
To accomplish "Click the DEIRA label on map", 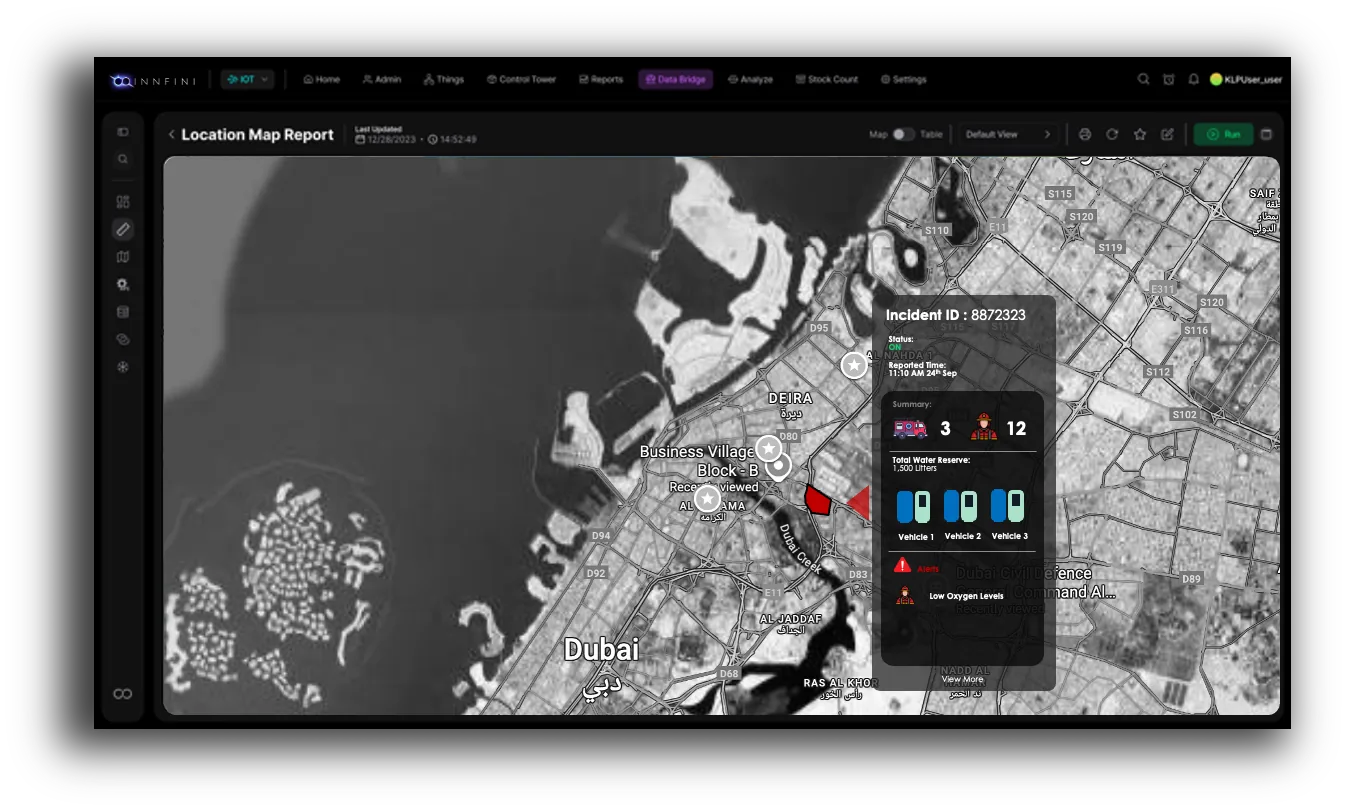I will (x=790, y=398).
